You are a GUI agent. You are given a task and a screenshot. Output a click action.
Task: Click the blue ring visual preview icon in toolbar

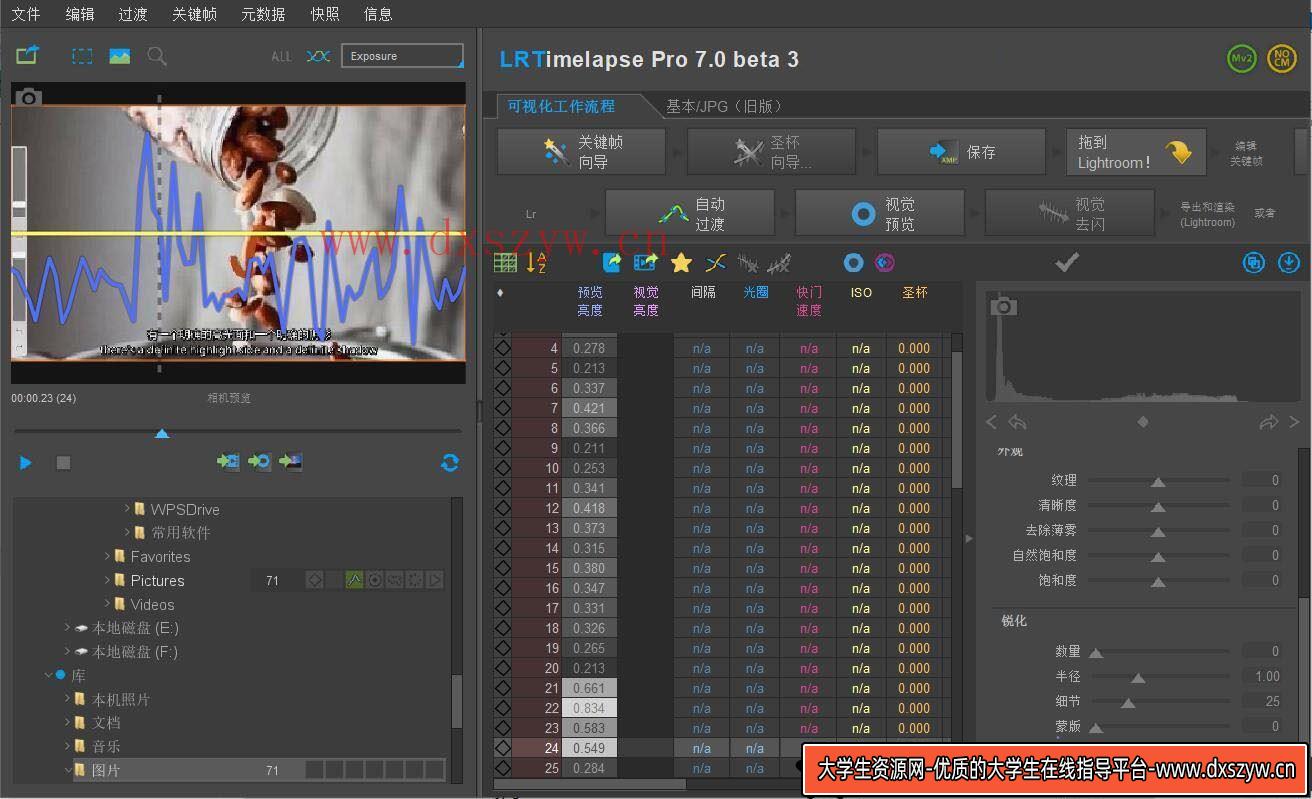click(853, 263)
